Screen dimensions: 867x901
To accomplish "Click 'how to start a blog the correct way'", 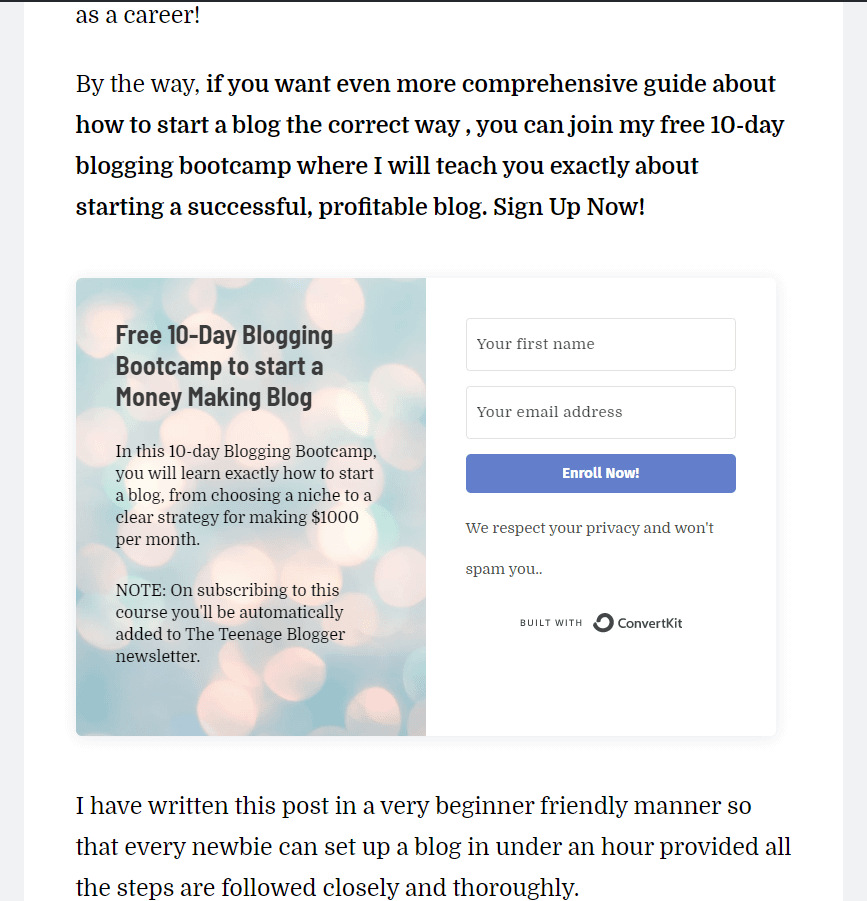I will click(x=268, y=125).
